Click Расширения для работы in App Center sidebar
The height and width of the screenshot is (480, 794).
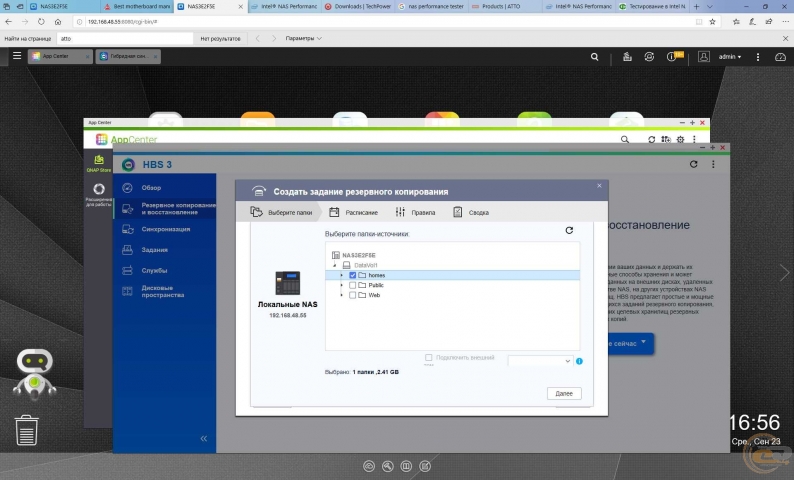(x=99, y=195)
